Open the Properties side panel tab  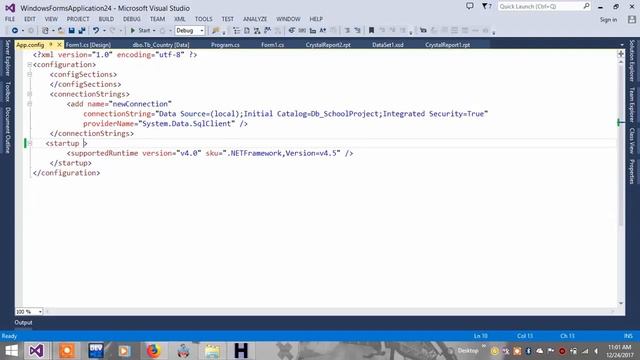[x=632, y=171]
